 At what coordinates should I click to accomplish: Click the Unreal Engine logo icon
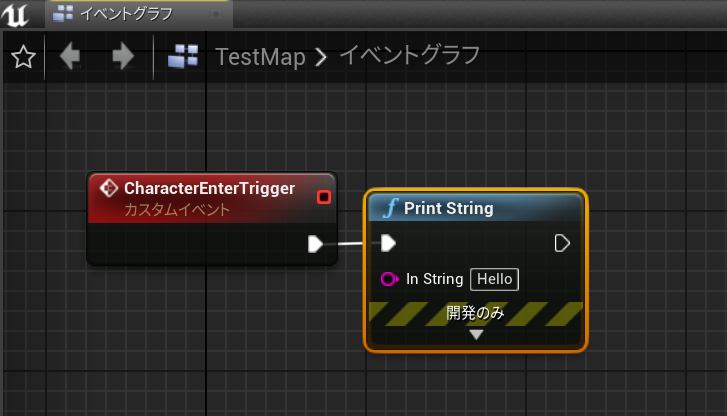(x=15, y=15)
